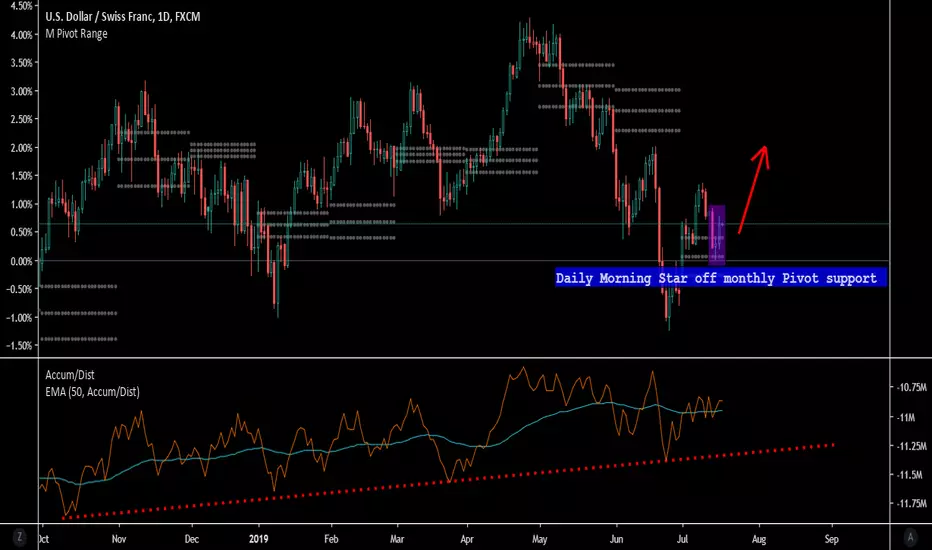
Task: Click the 2.00% price scale label
Action: (21, 148)
